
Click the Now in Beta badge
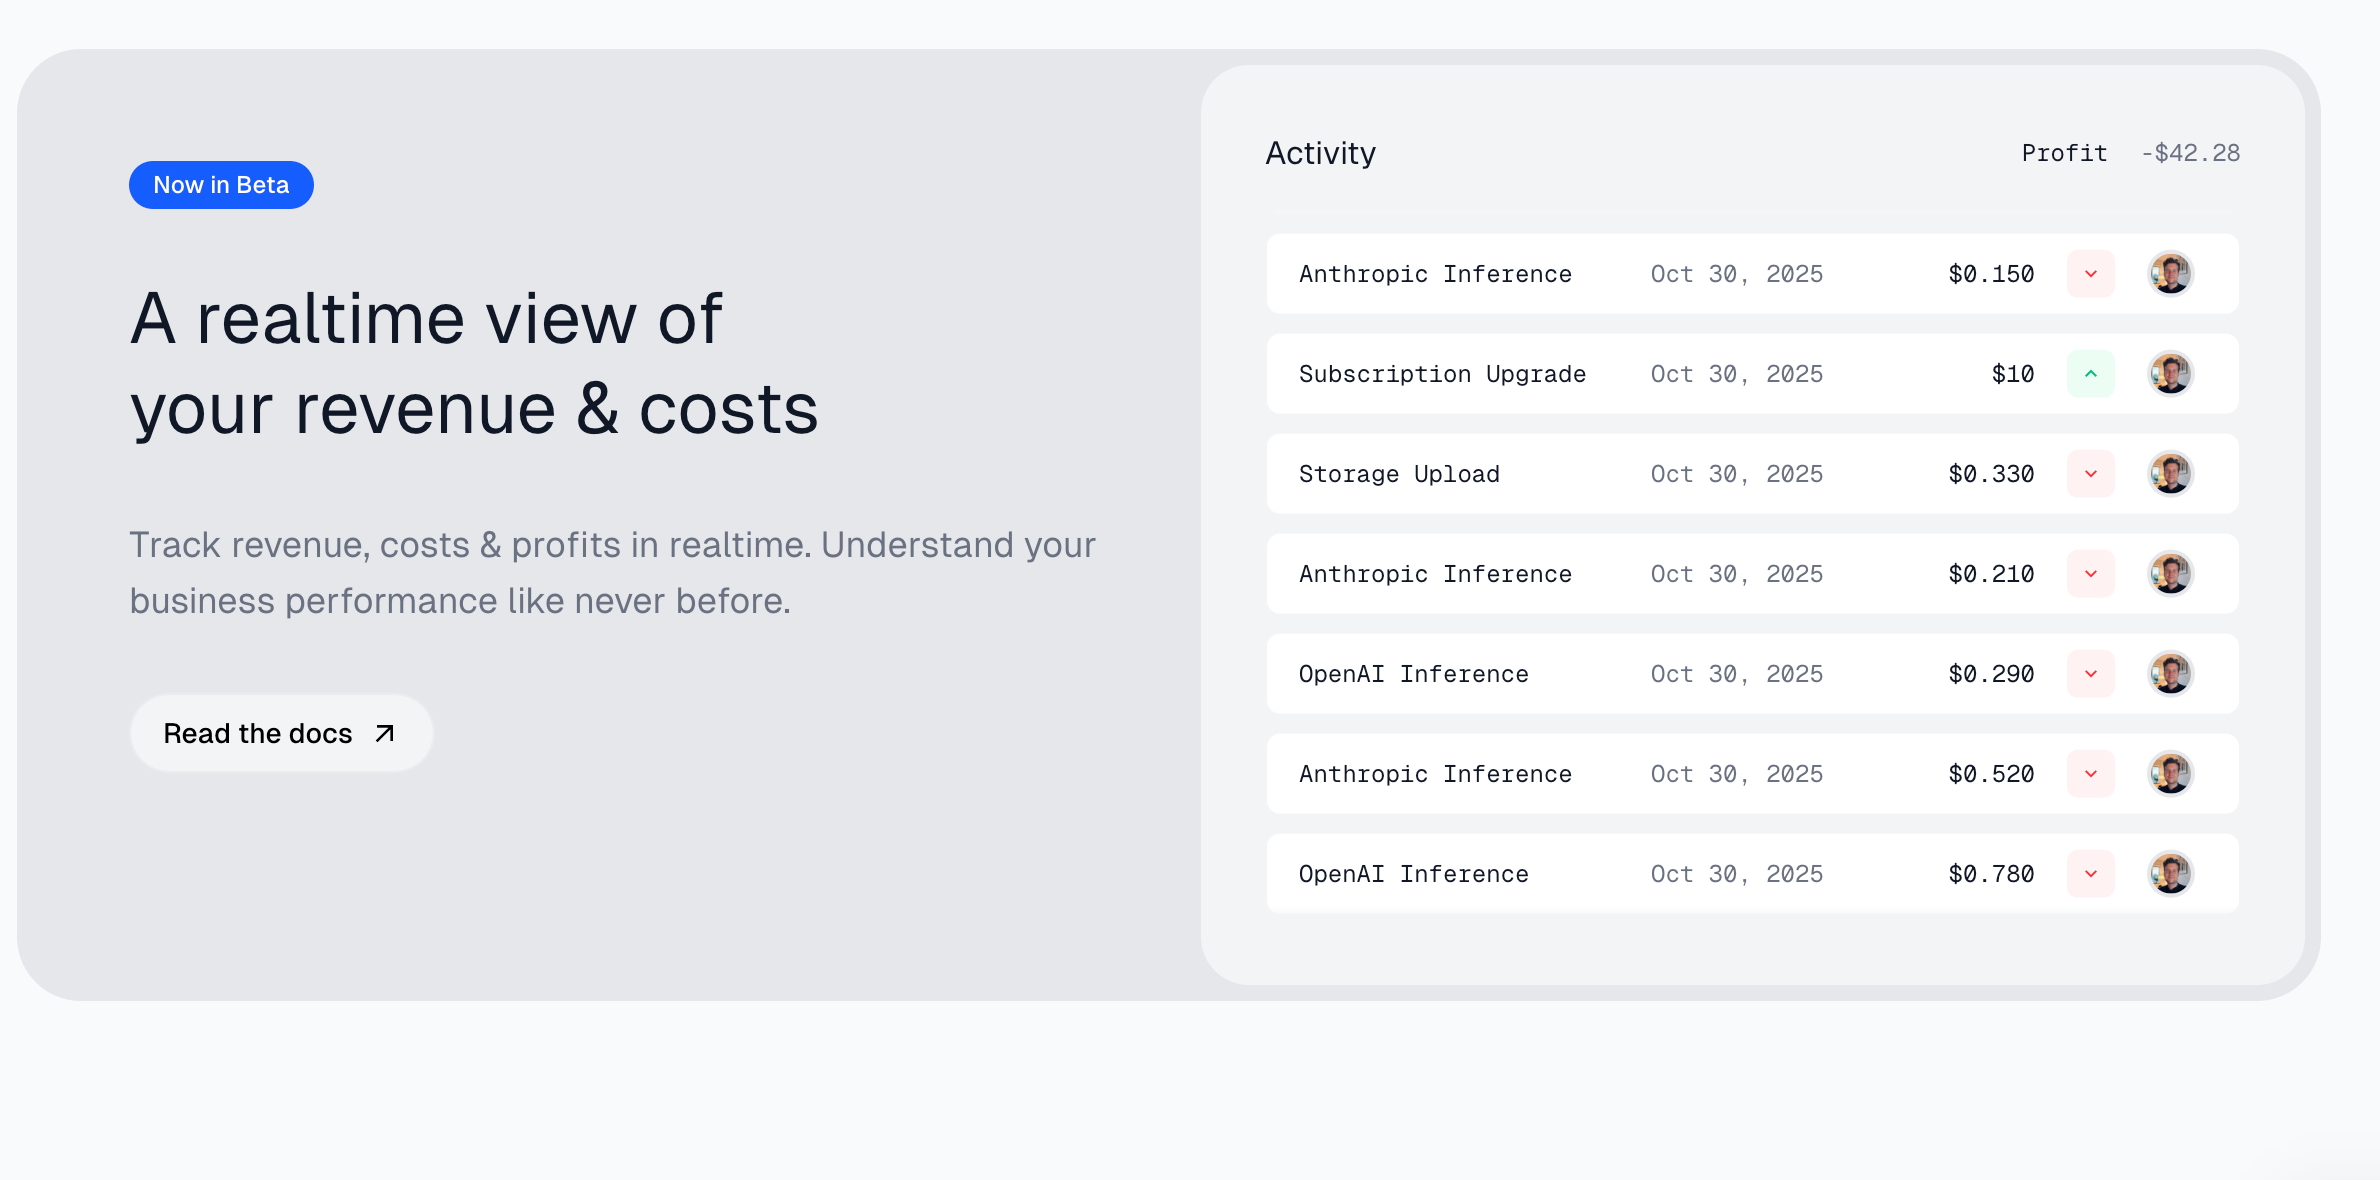[221, 185]
